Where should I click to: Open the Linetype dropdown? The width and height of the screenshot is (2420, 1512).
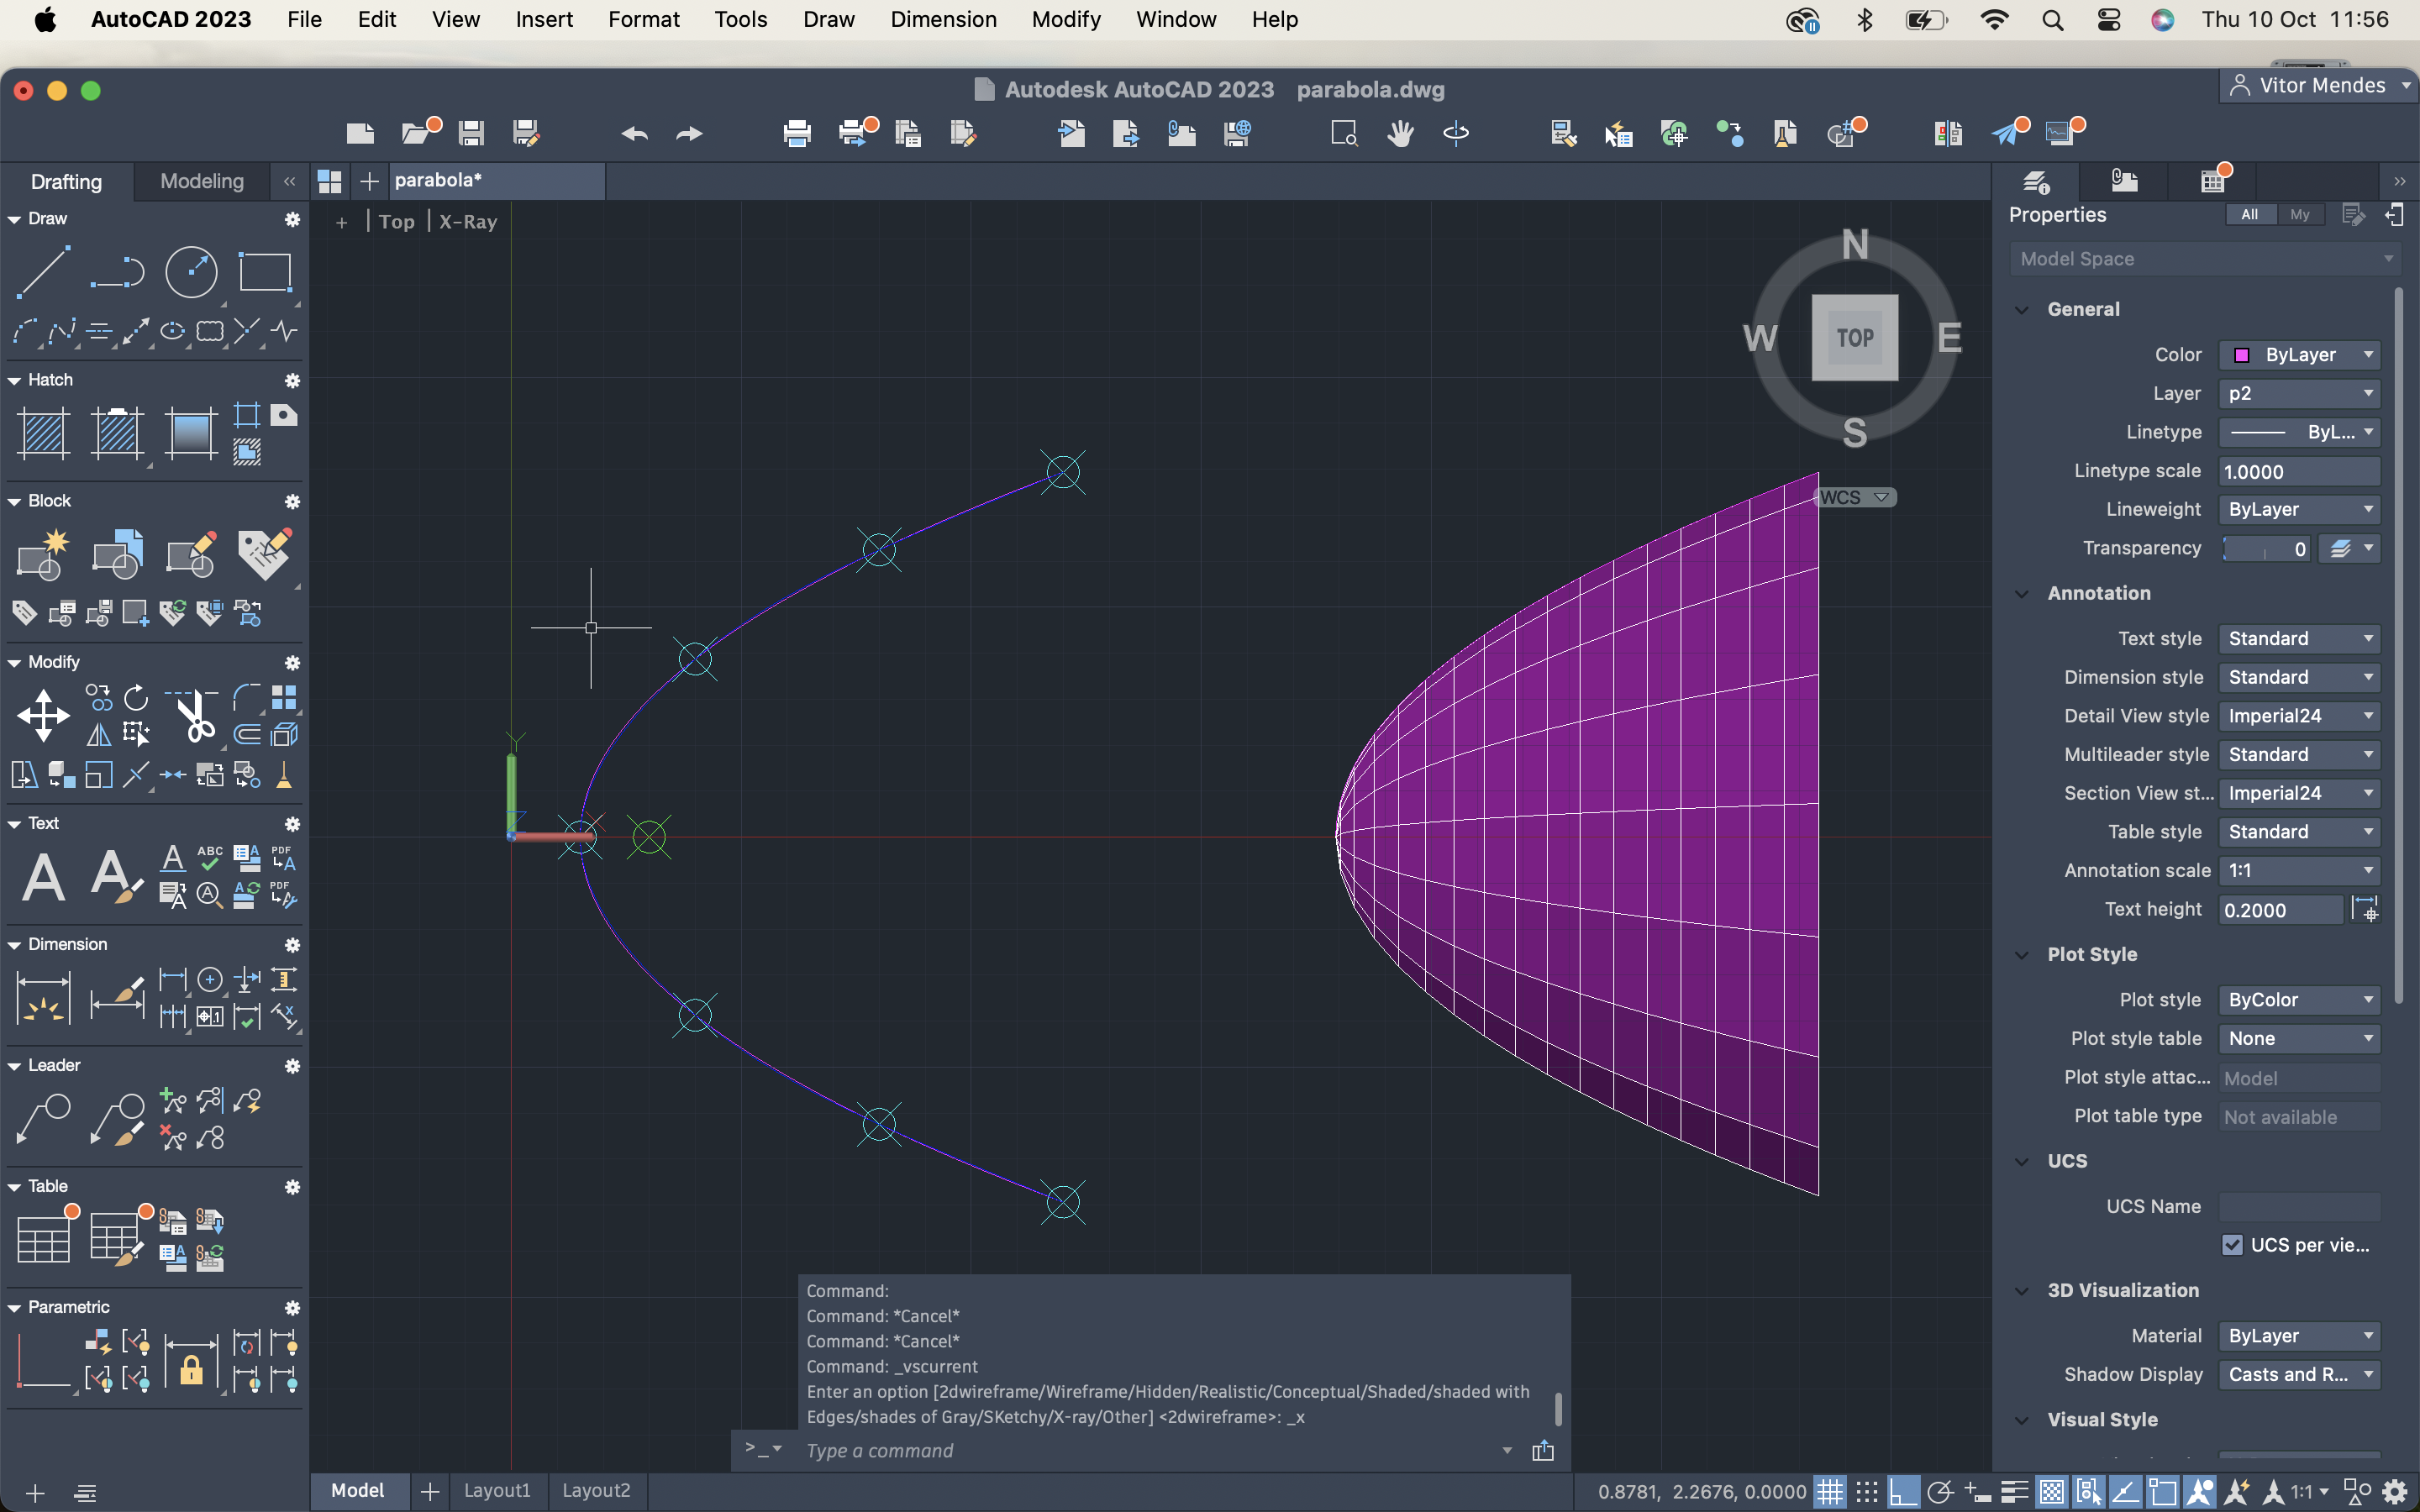pos(2299,432)
